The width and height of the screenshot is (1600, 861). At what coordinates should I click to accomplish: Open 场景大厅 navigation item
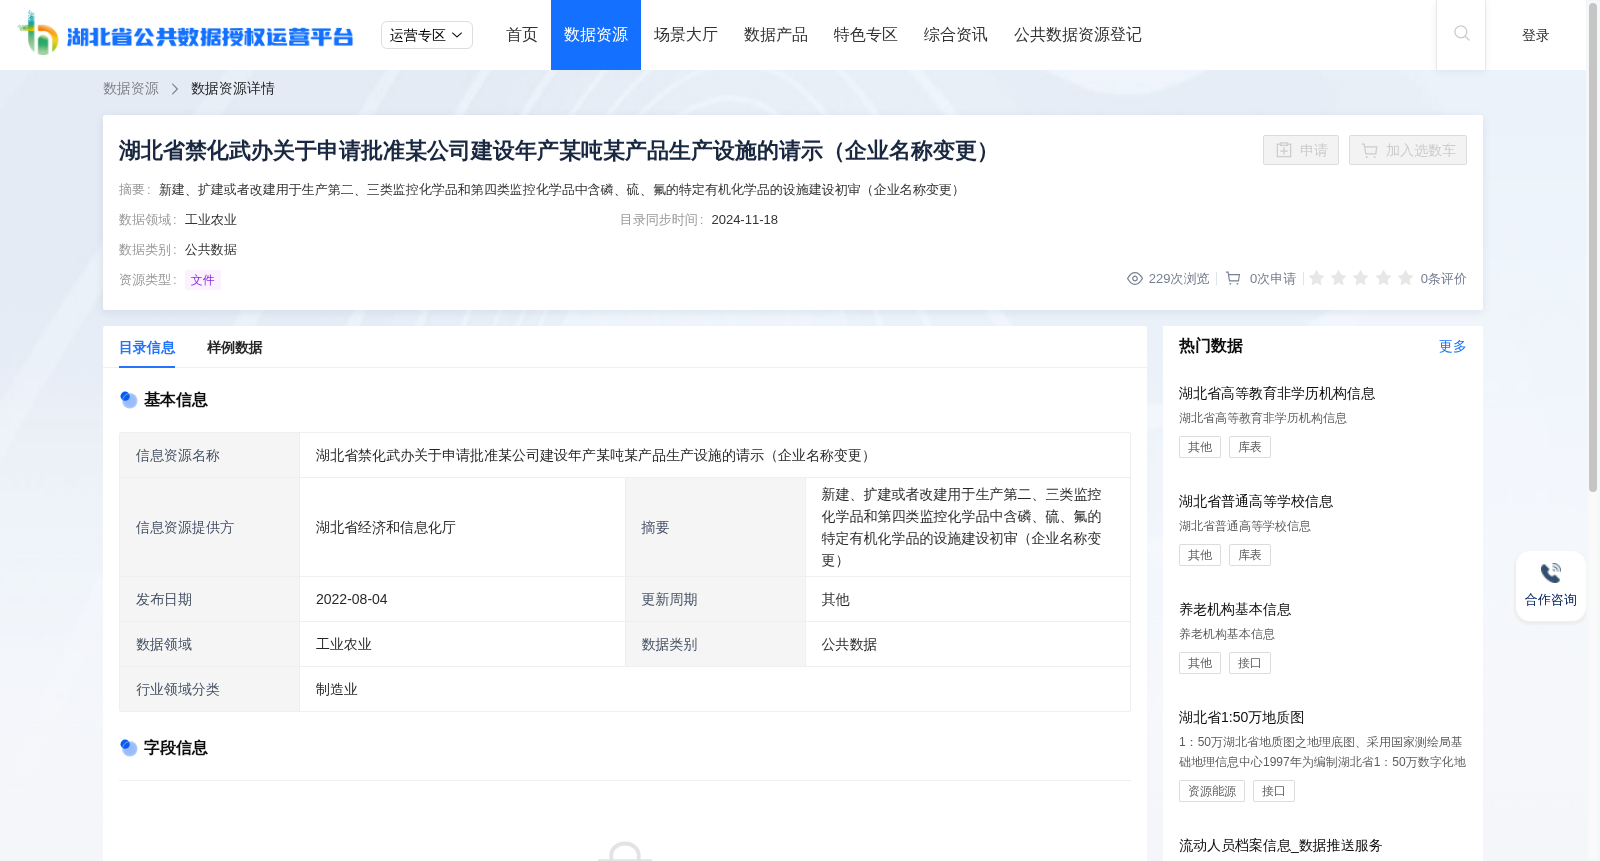point(686,35)
